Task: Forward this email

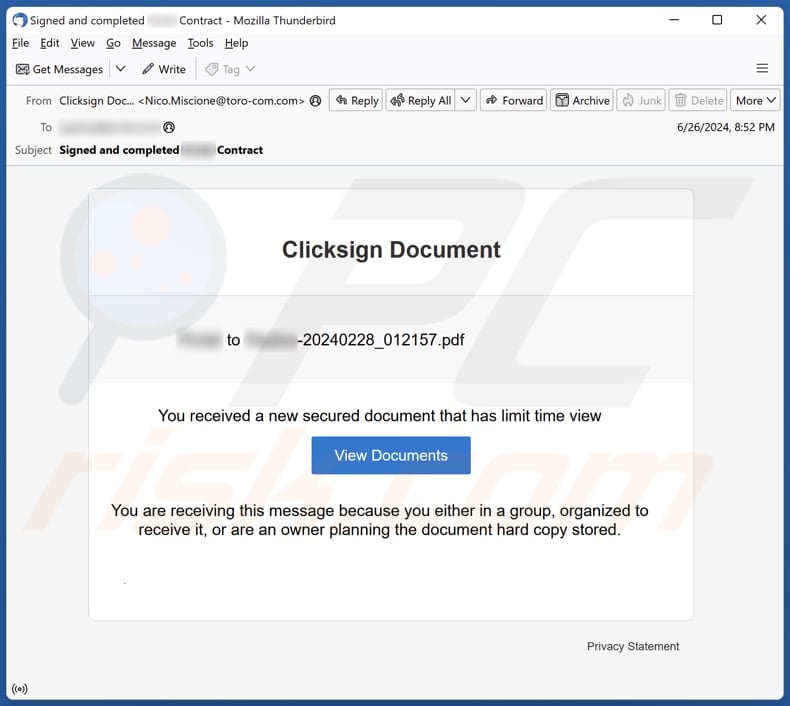Action: pos(513,100)
